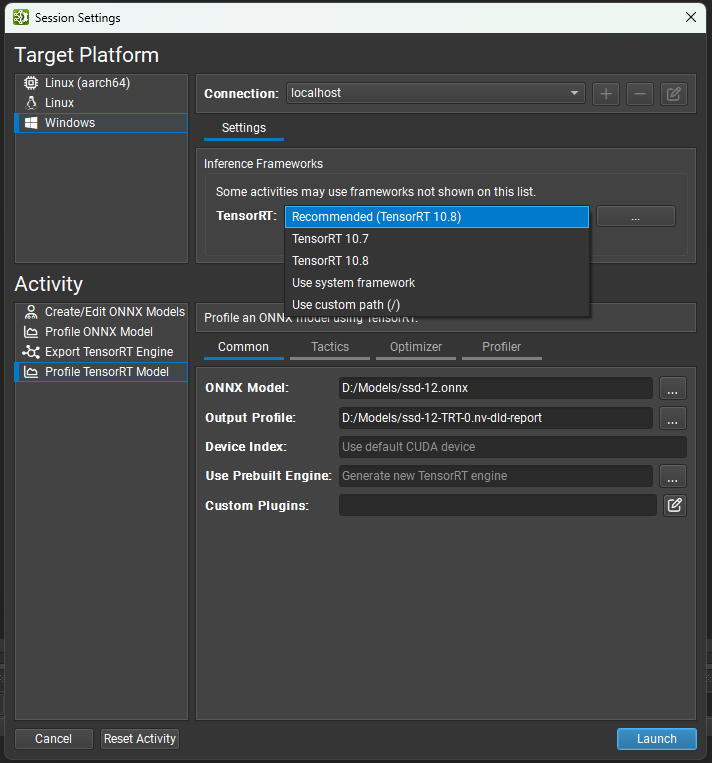Click the Custom Plugins edit icon
This screenshot has width=712, height=763.
click(x=675, y=505)
